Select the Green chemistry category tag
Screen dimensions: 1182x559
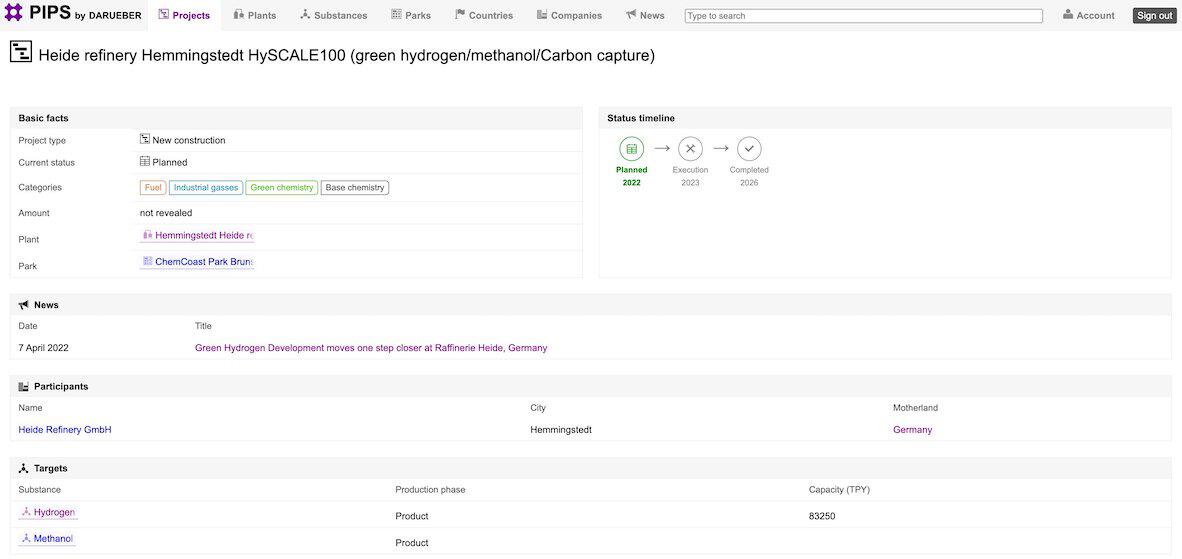pyautogui.click(x=282, y=188)
